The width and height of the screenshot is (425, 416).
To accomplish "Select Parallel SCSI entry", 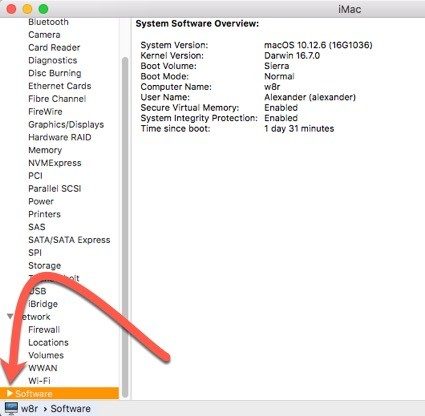I will (55, 189).
